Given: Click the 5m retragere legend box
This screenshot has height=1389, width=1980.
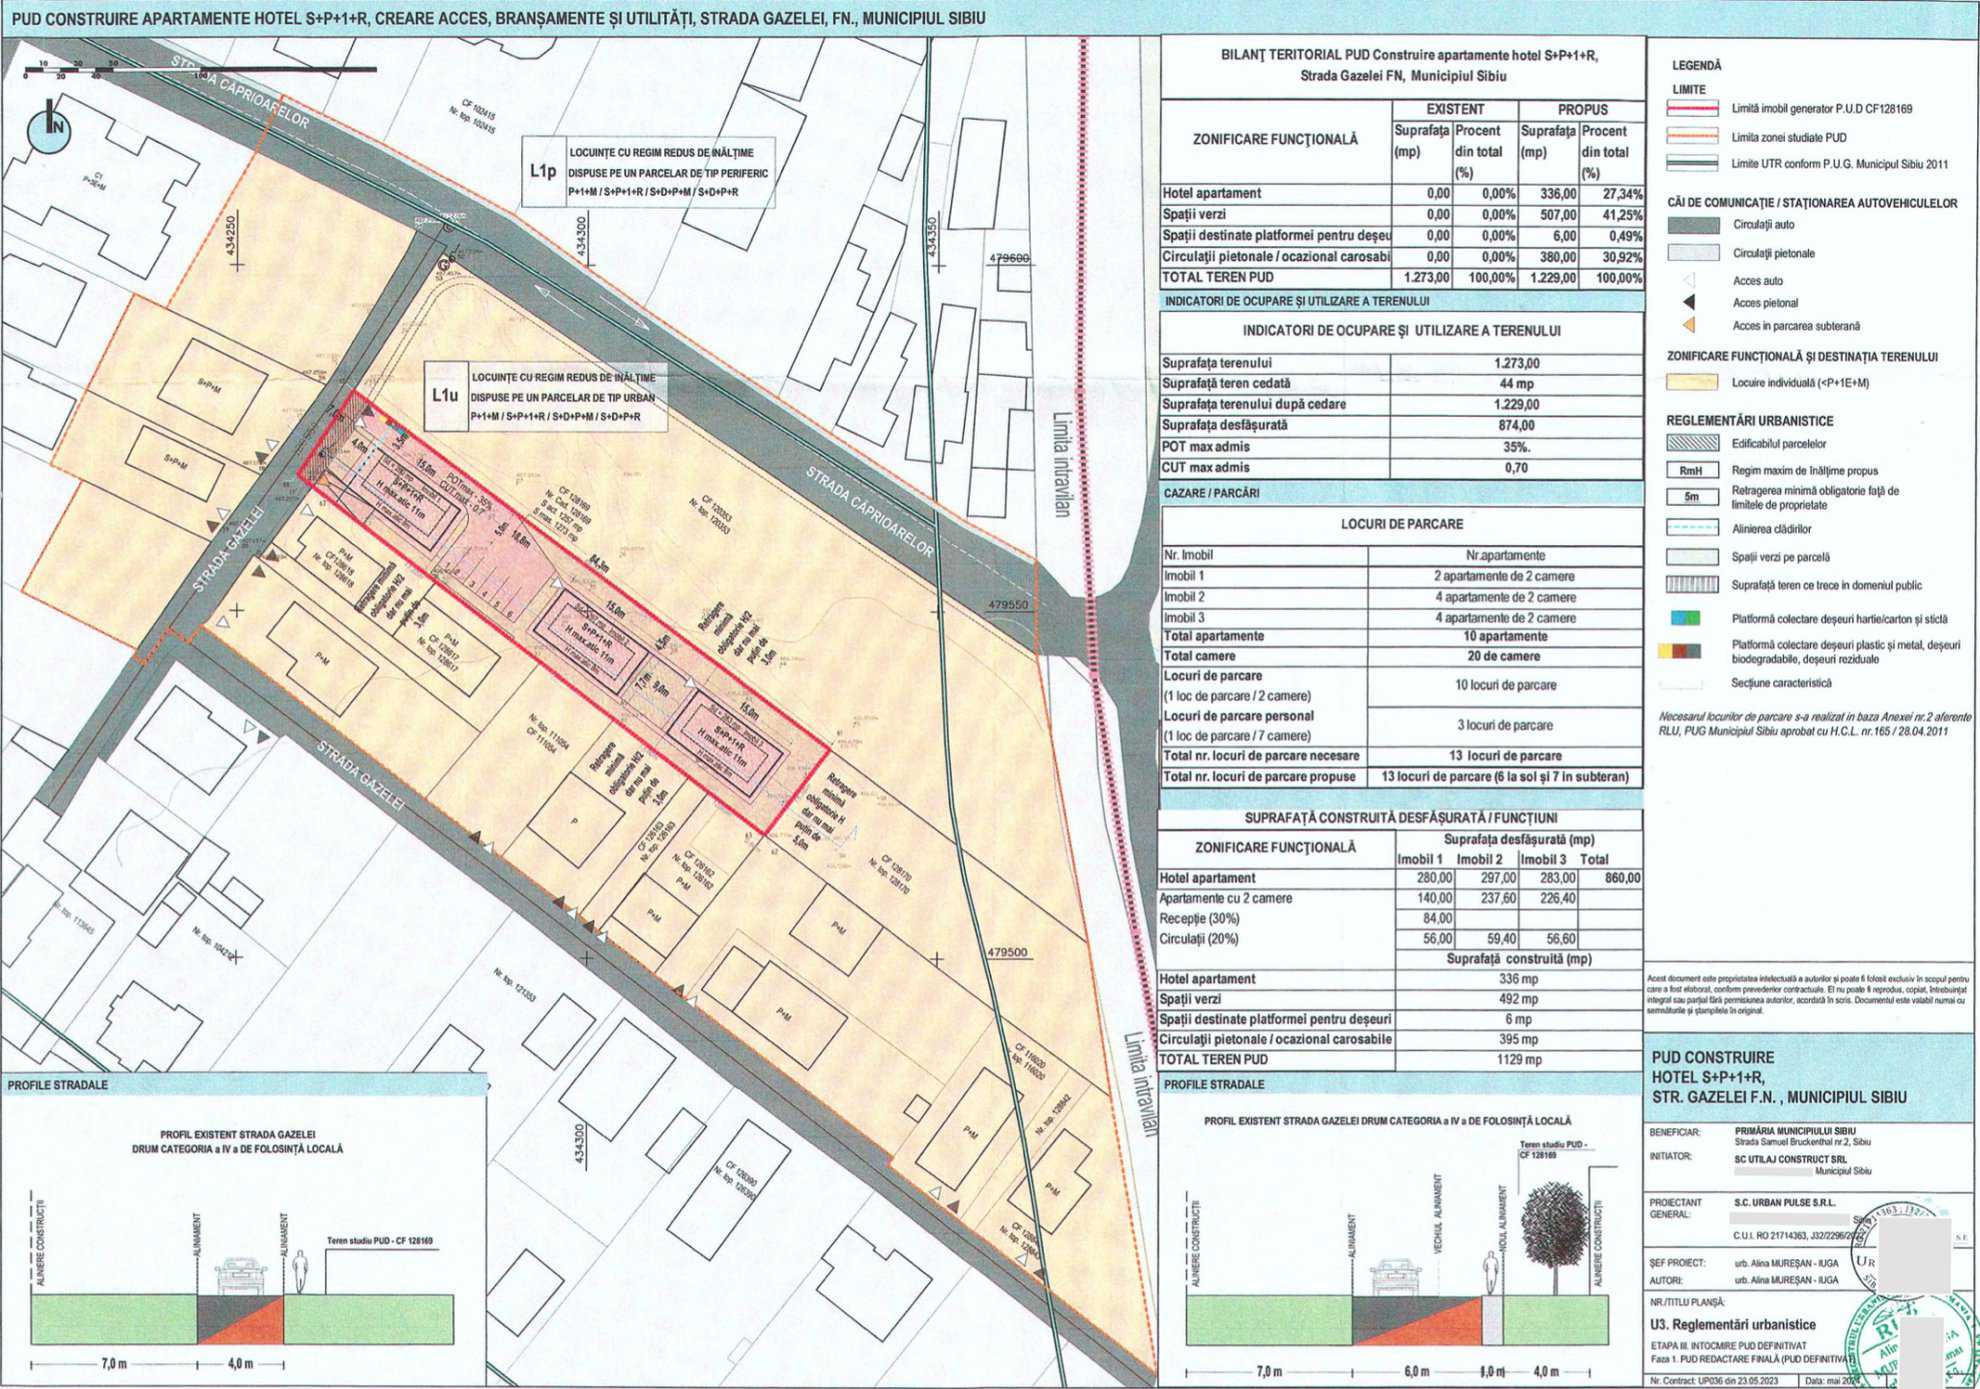Looking at the screenshot, I should 1691,497.
